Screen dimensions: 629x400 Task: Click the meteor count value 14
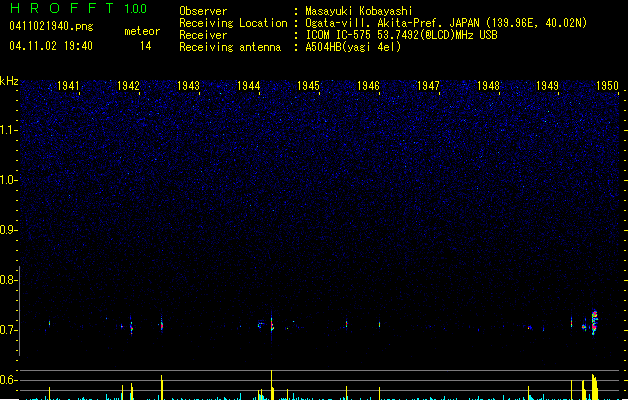pos(146,46)
